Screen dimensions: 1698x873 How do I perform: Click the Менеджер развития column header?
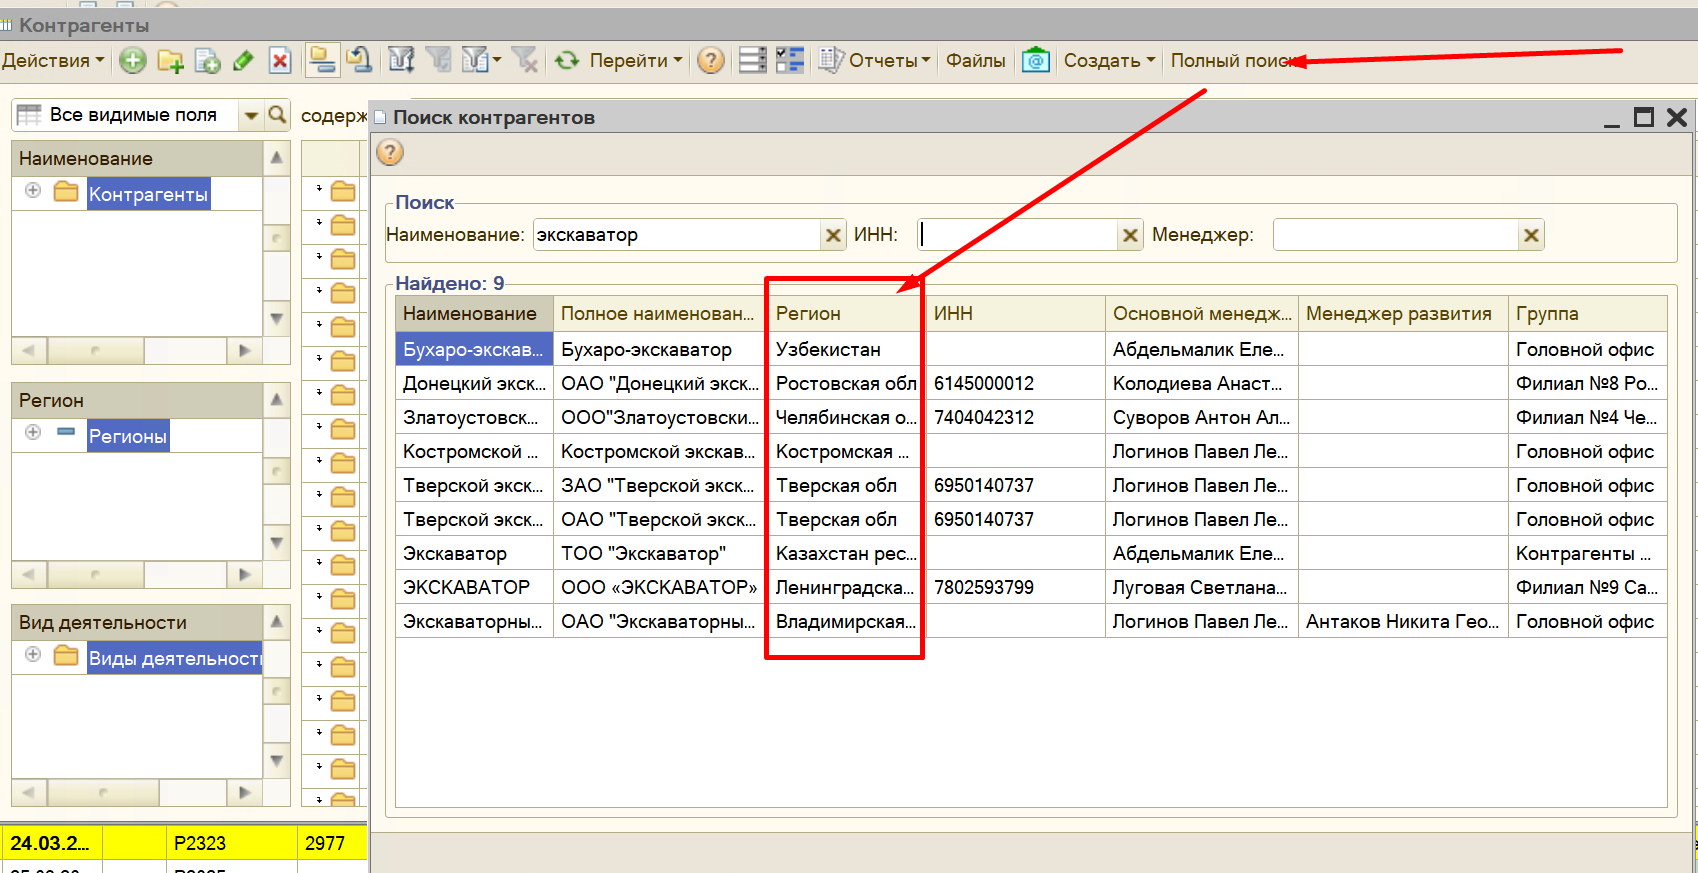pos(1403,314)
